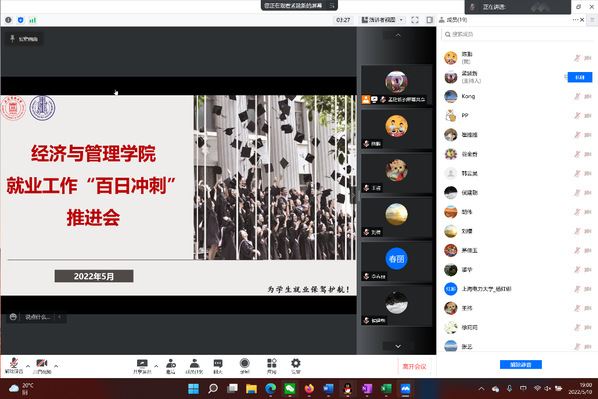Click the search members input field

click(517, 34)
